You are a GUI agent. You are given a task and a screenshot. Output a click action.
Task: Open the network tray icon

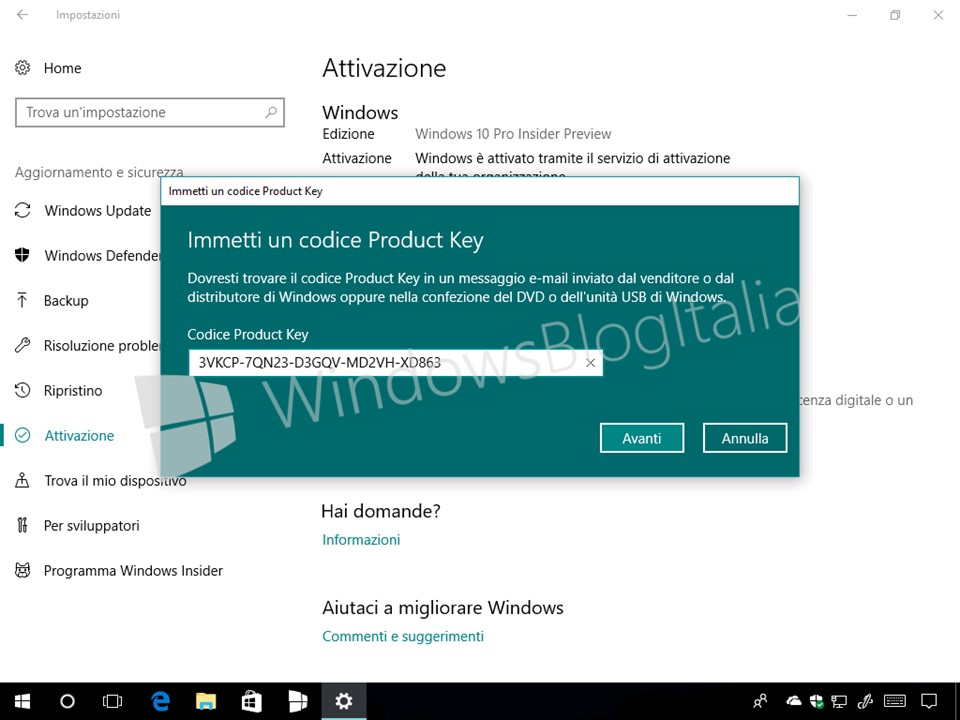(839, 701)
